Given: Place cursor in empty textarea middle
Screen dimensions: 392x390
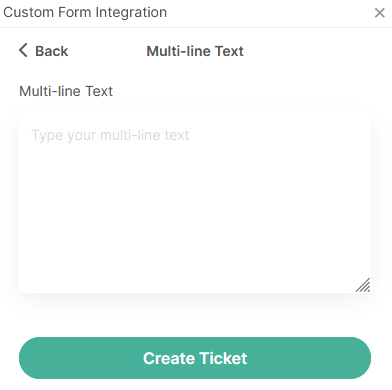Looking at the screenshot, I should (195, 202).
